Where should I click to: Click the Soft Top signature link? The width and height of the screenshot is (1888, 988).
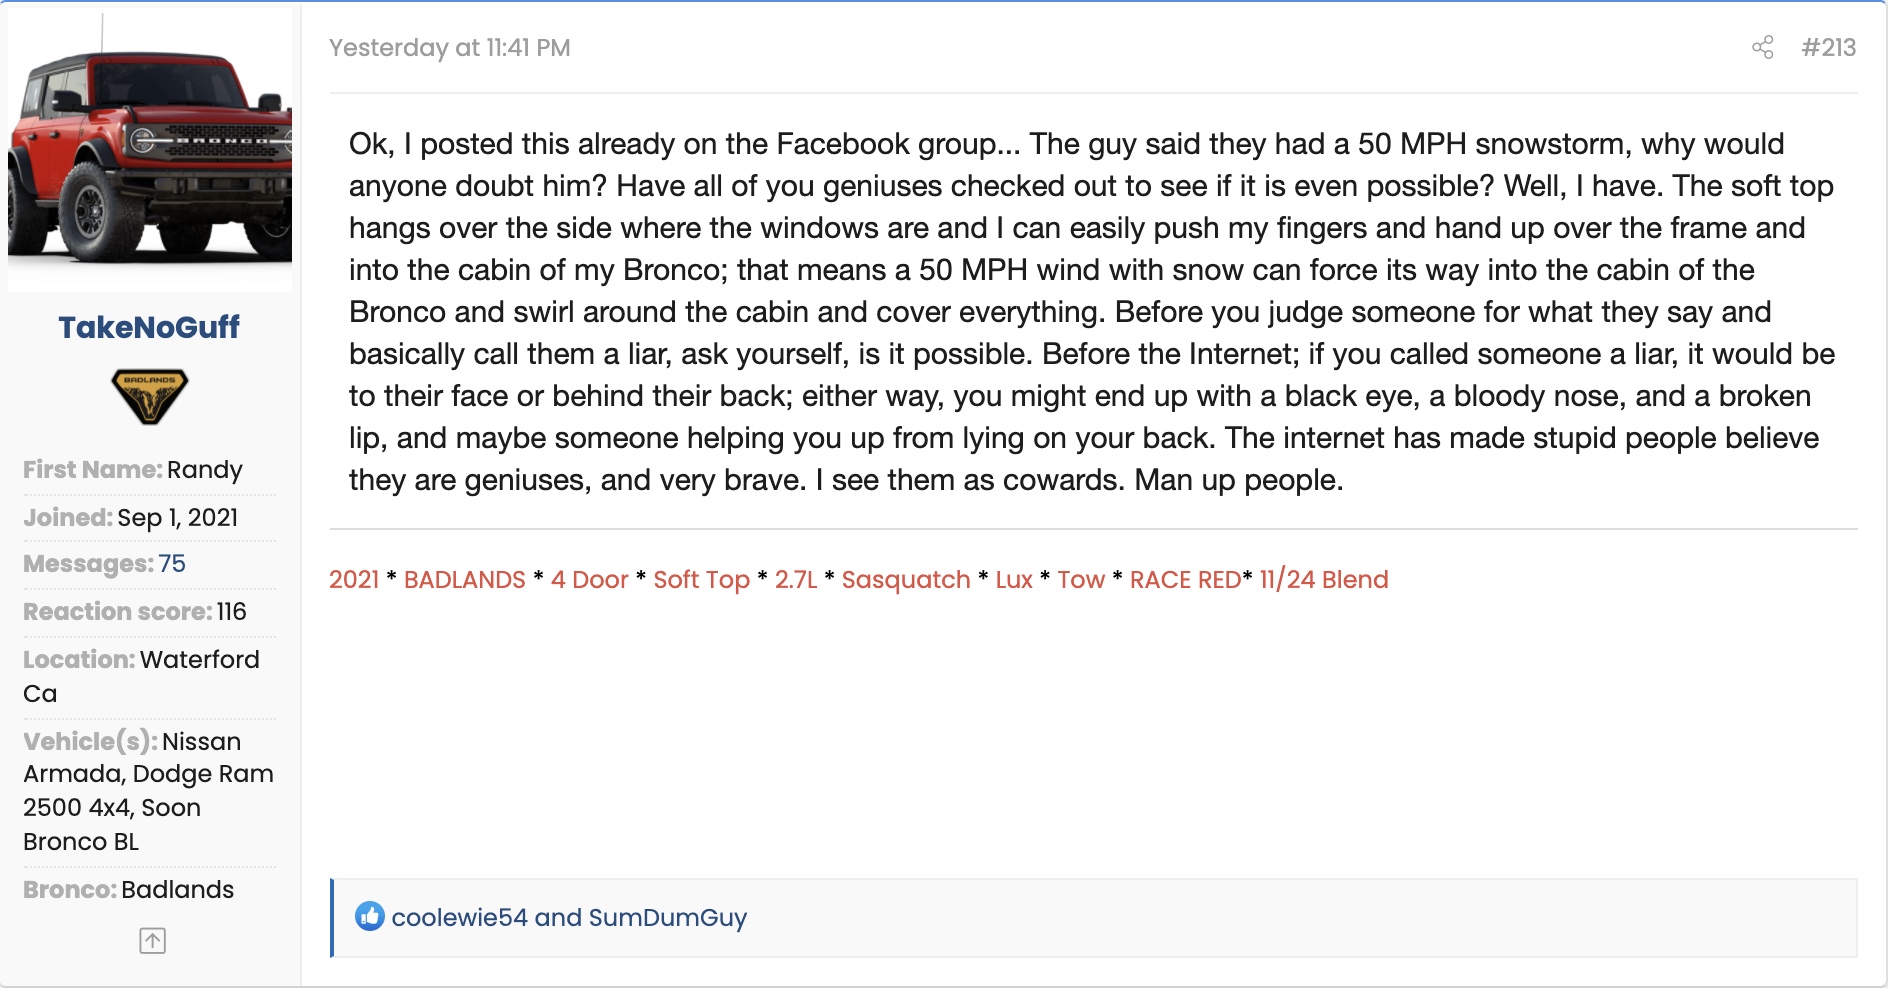click(701, 580)
